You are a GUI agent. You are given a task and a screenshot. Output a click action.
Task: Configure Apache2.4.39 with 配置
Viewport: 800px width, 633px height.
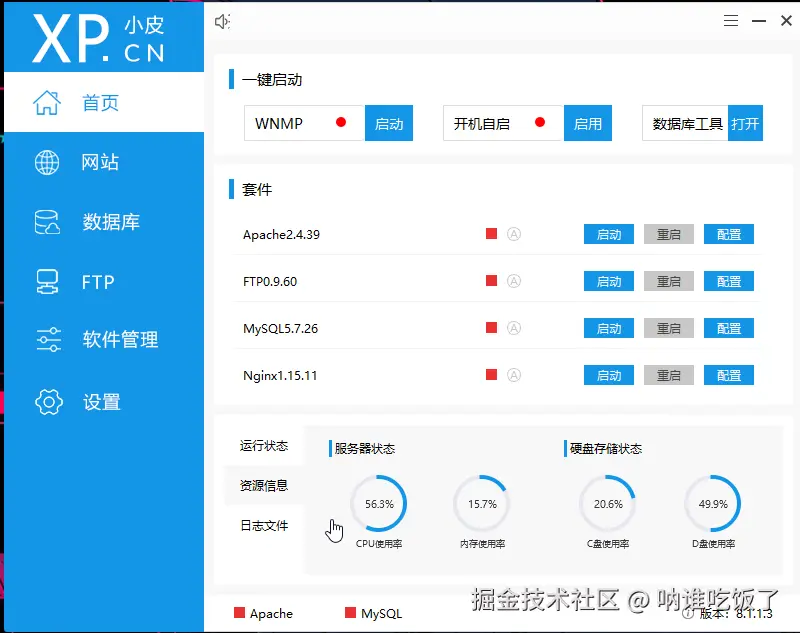[729, 234]
